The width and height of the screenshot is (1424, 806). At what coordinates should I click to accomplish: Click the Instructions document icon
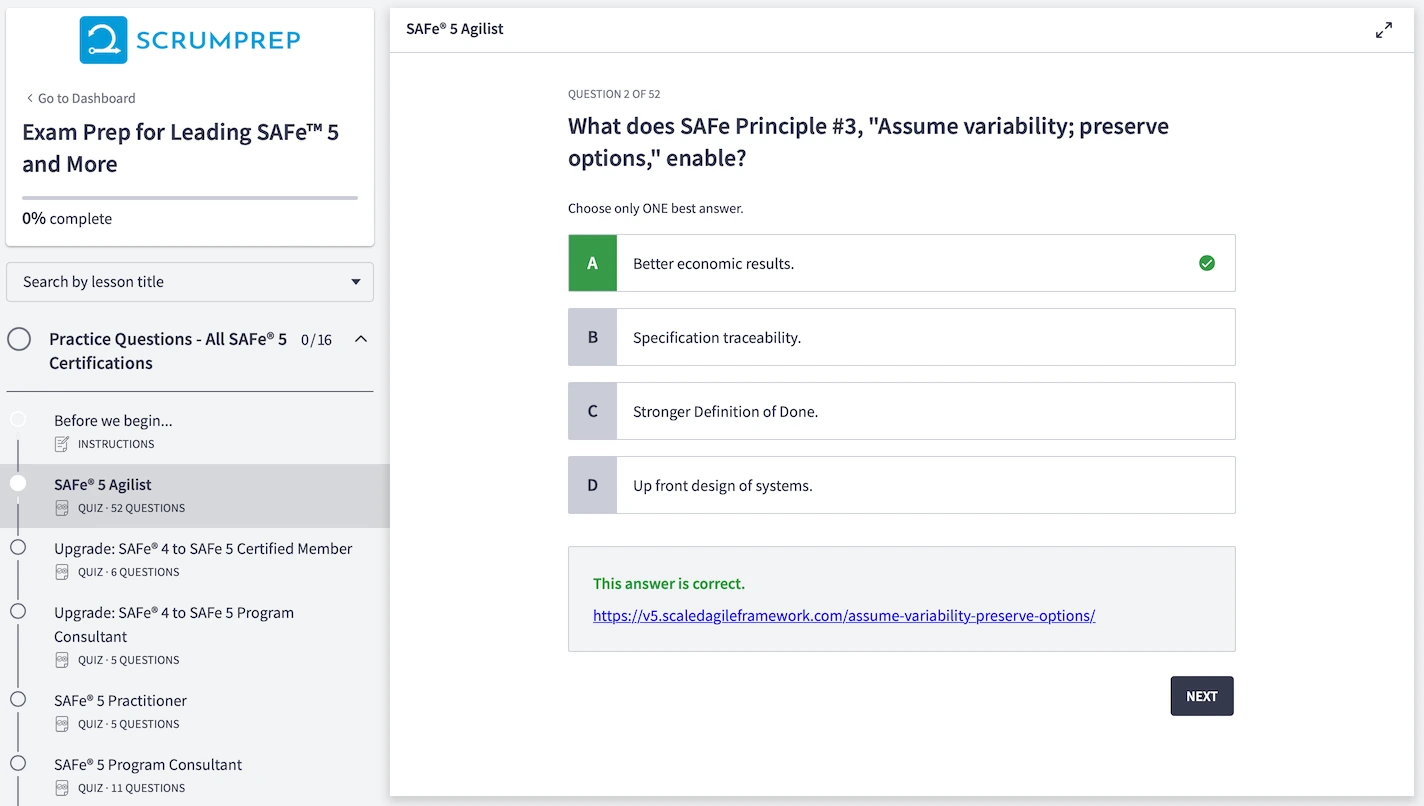click(62, 444)
